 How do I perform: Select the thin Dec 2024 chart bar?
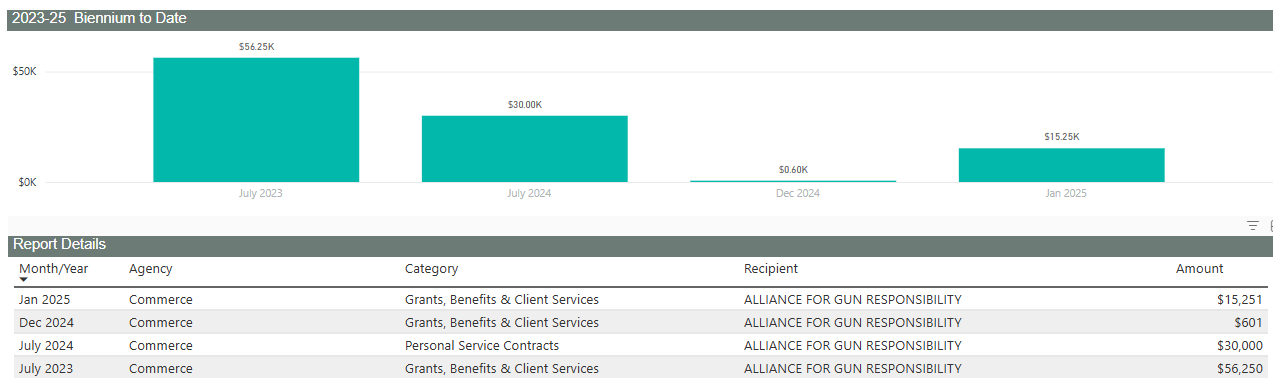point(793,181)
